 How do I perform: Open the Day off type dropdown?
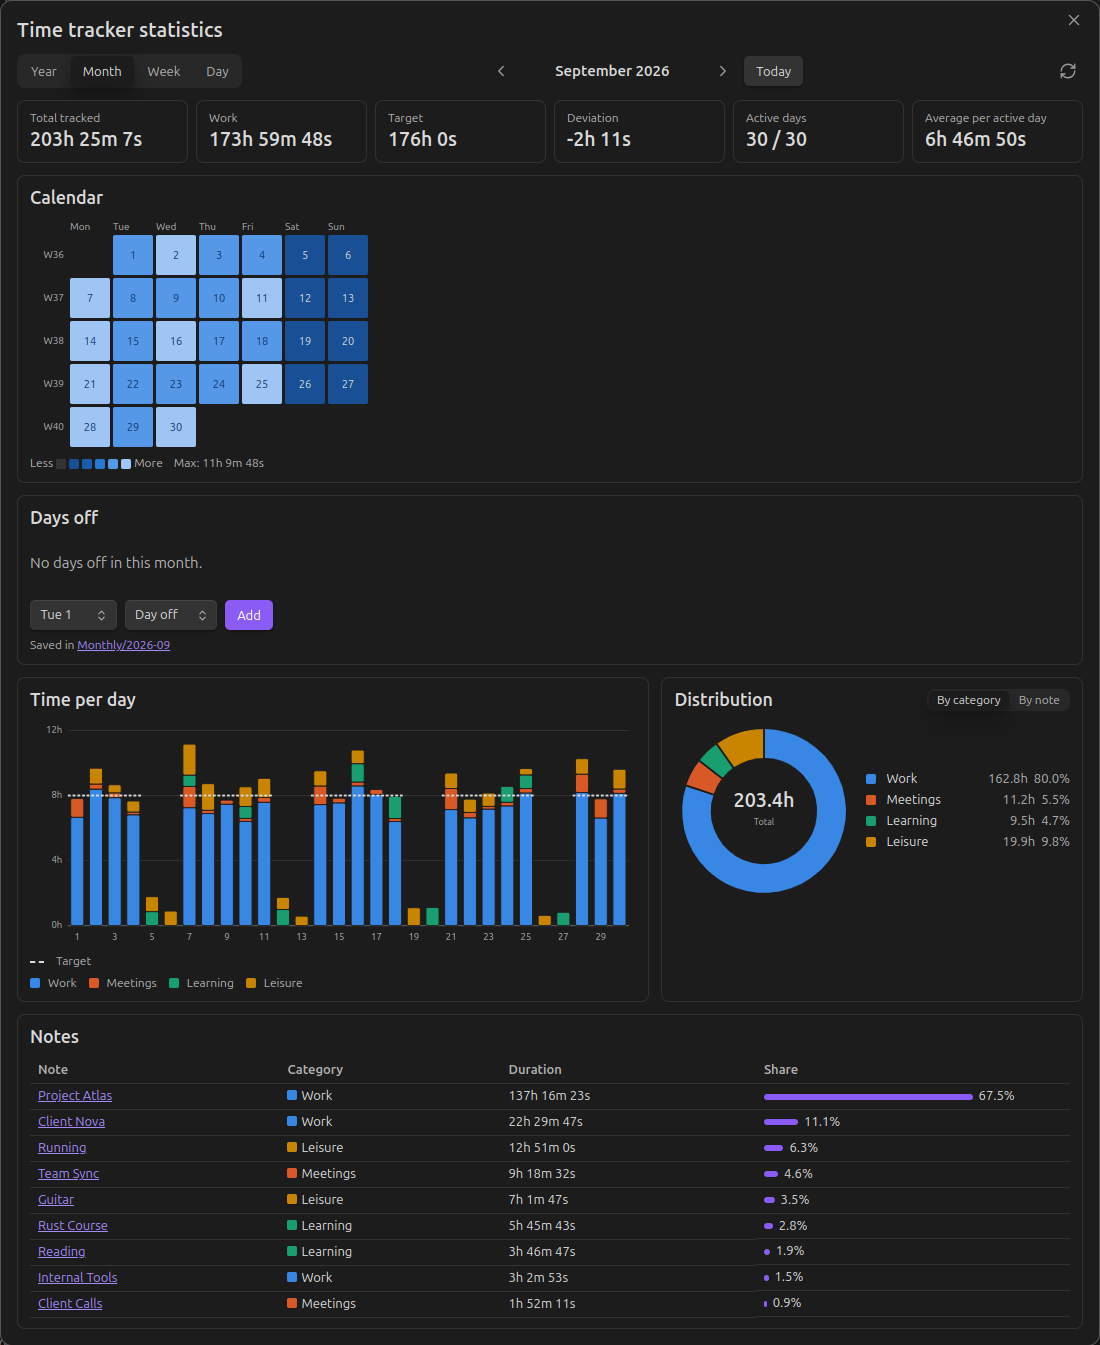pos(171,615)
